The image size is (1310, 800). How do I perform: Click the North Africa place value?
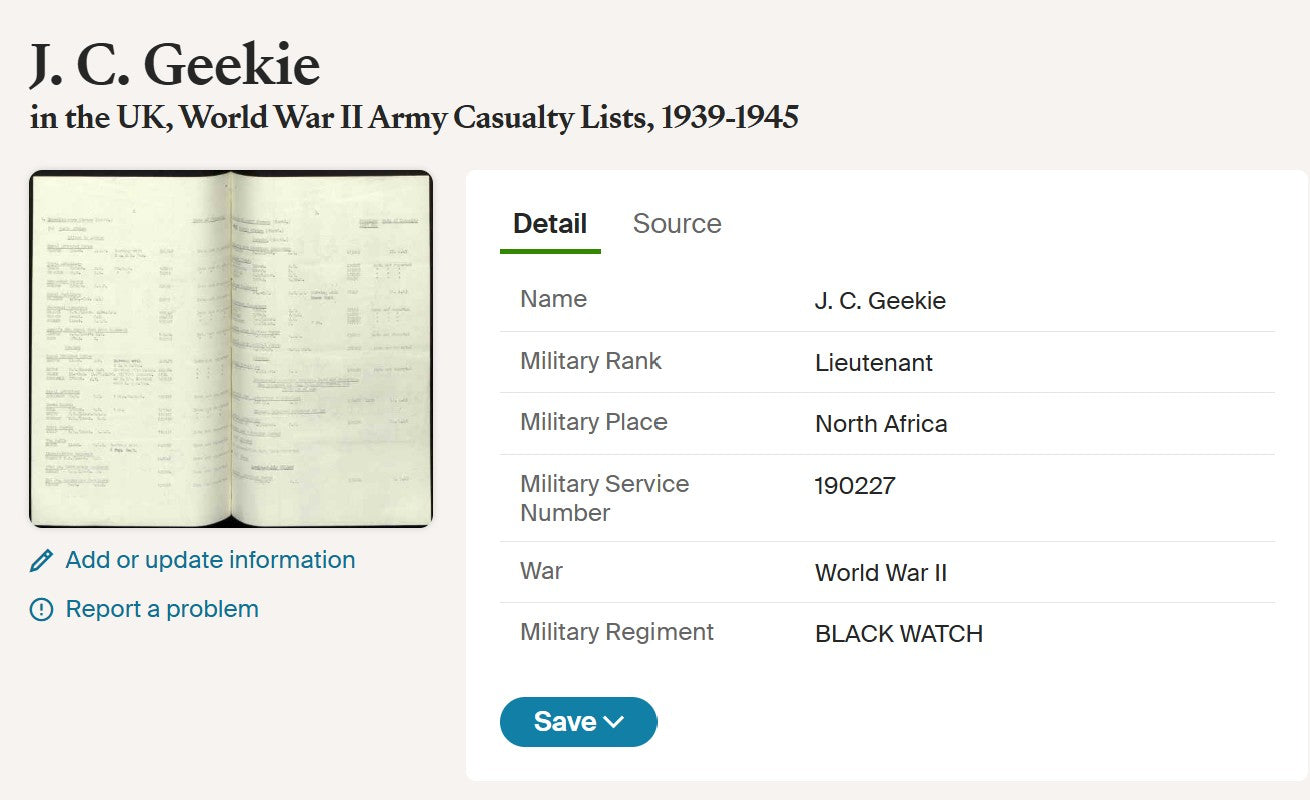click(x=881, y=424)
